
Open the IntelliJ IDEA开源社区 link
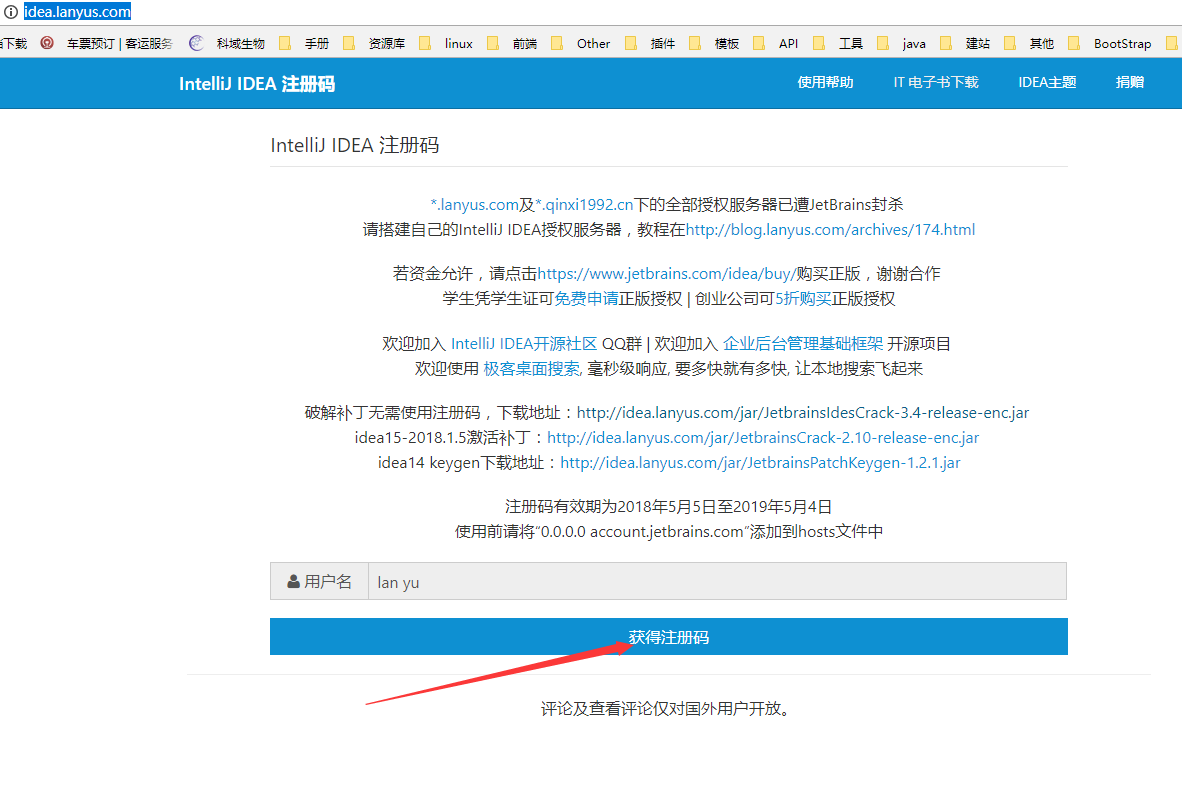pos(524,344)
